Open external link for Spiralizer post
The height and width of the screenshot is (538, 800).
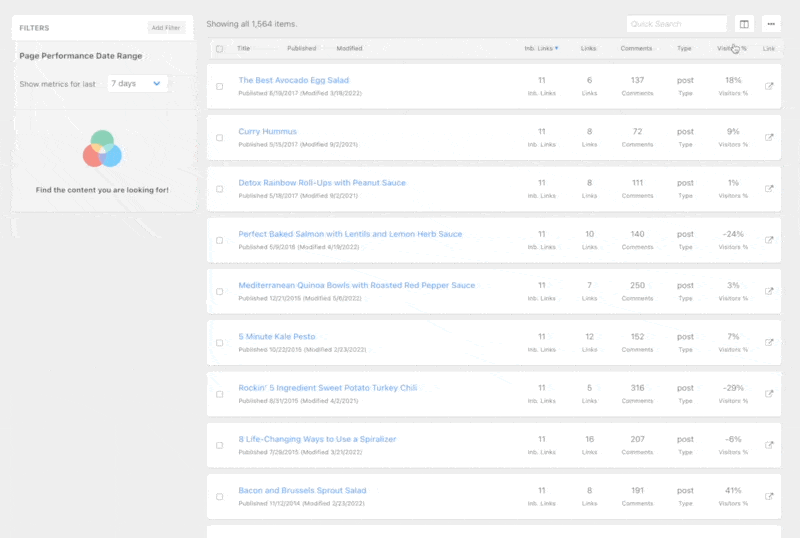pos(769,445)
